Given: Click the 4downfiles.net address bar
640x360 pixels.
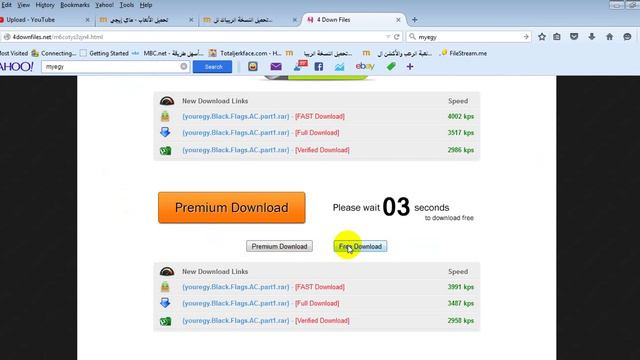Looking at the screenshot, I should coord(196,37).
